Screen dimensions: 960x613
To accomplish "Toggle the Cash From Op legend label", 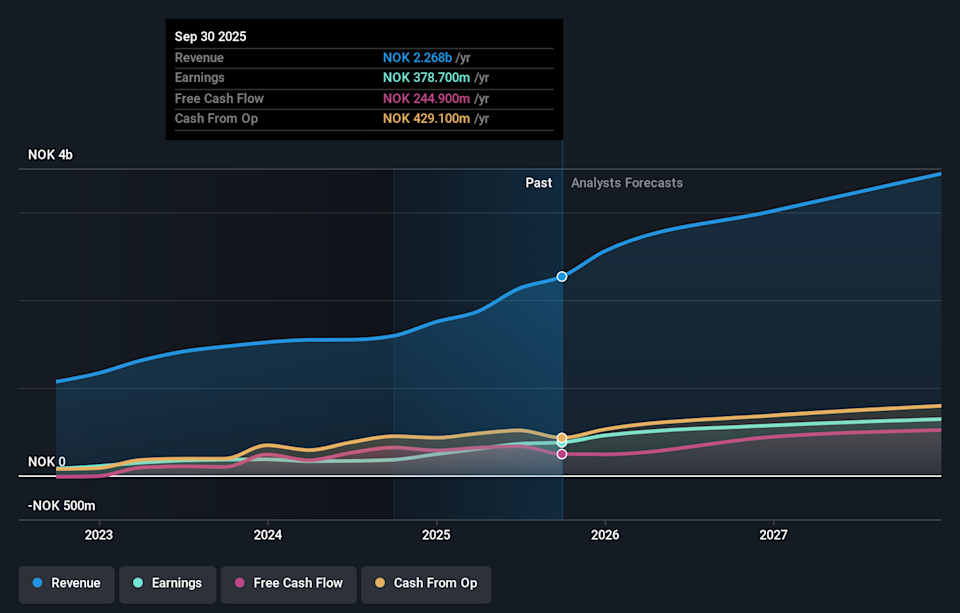I will [435, 583].
